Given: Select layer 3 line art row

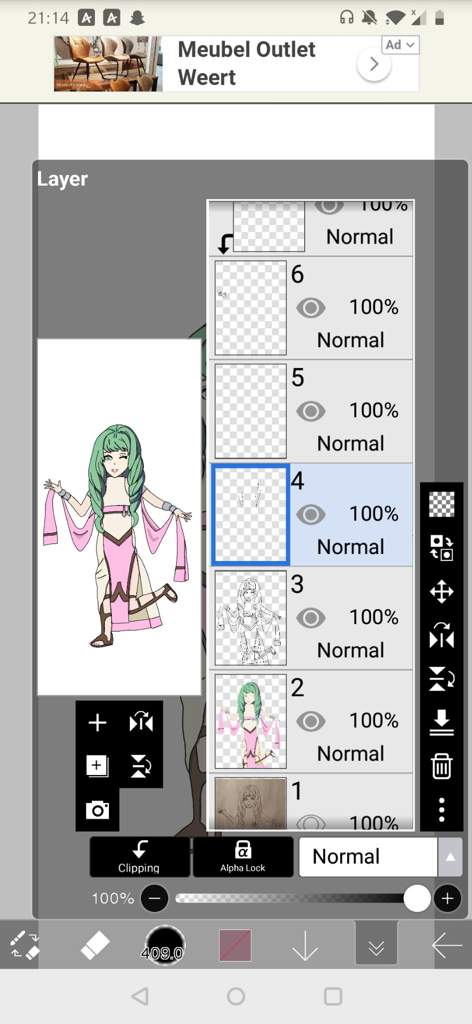Looking at the screenshot, I should [311, 618].
